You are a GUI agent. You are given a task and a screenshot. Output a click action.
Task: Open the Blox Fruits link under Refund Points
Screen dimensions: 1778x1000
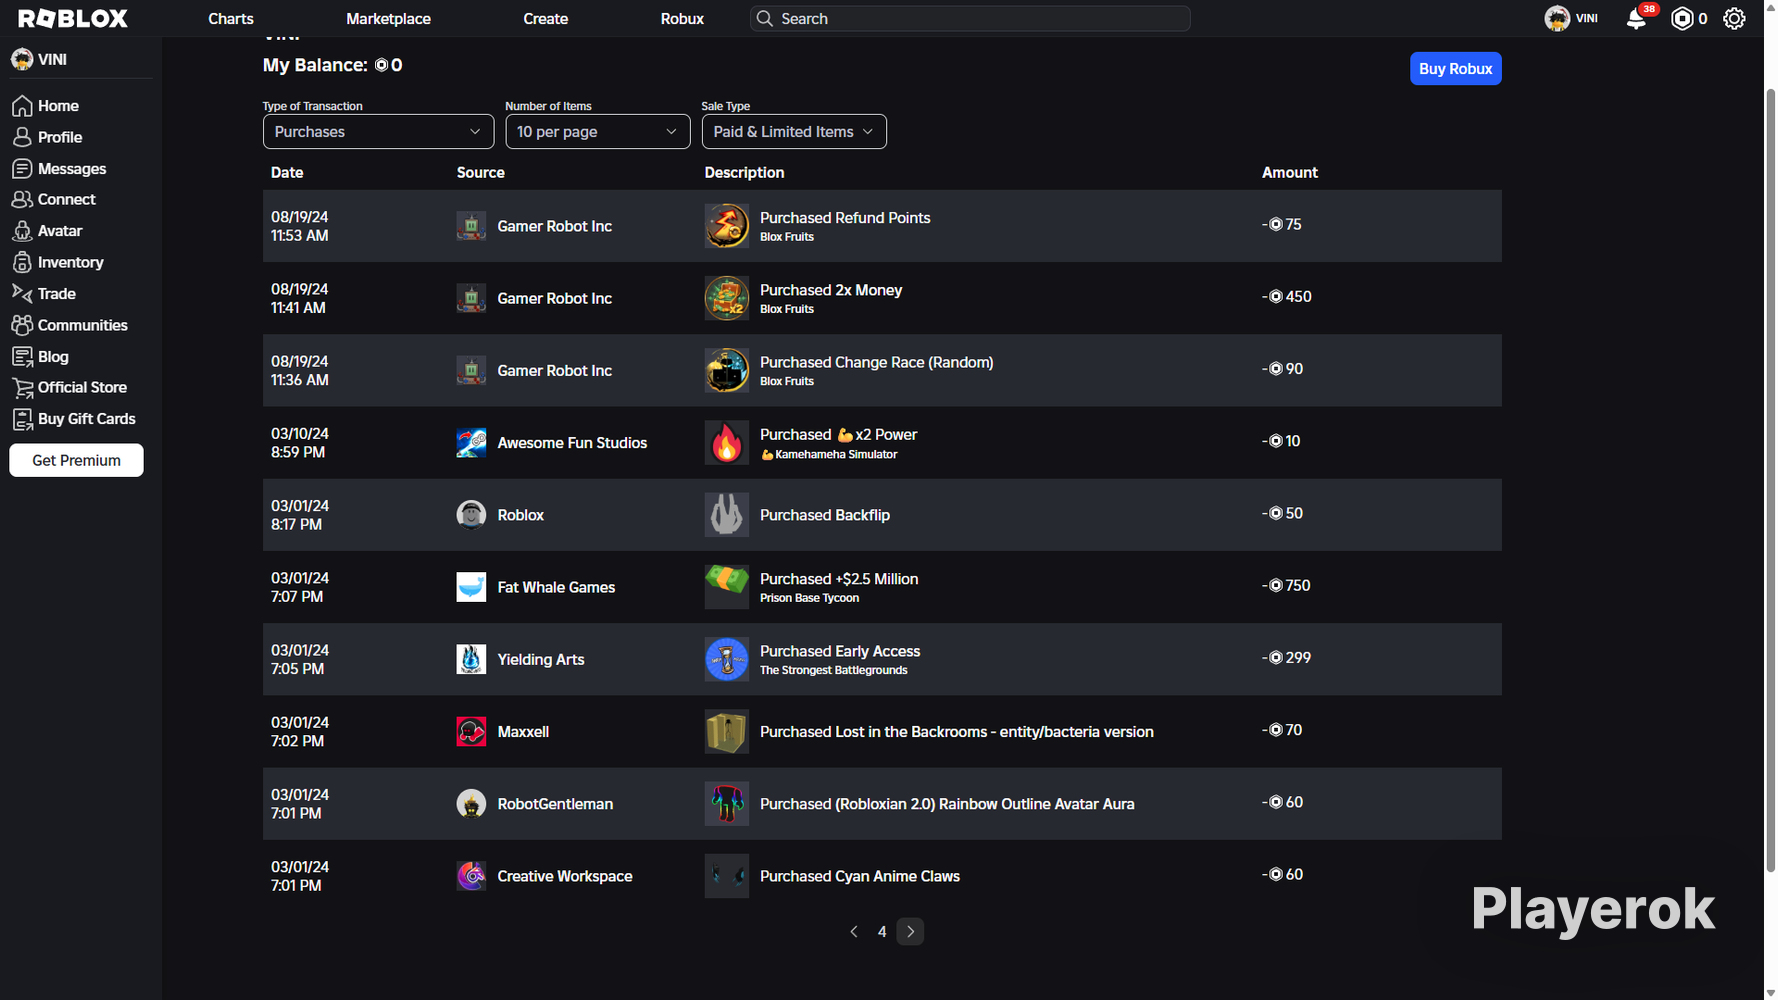tap(787, 237)
